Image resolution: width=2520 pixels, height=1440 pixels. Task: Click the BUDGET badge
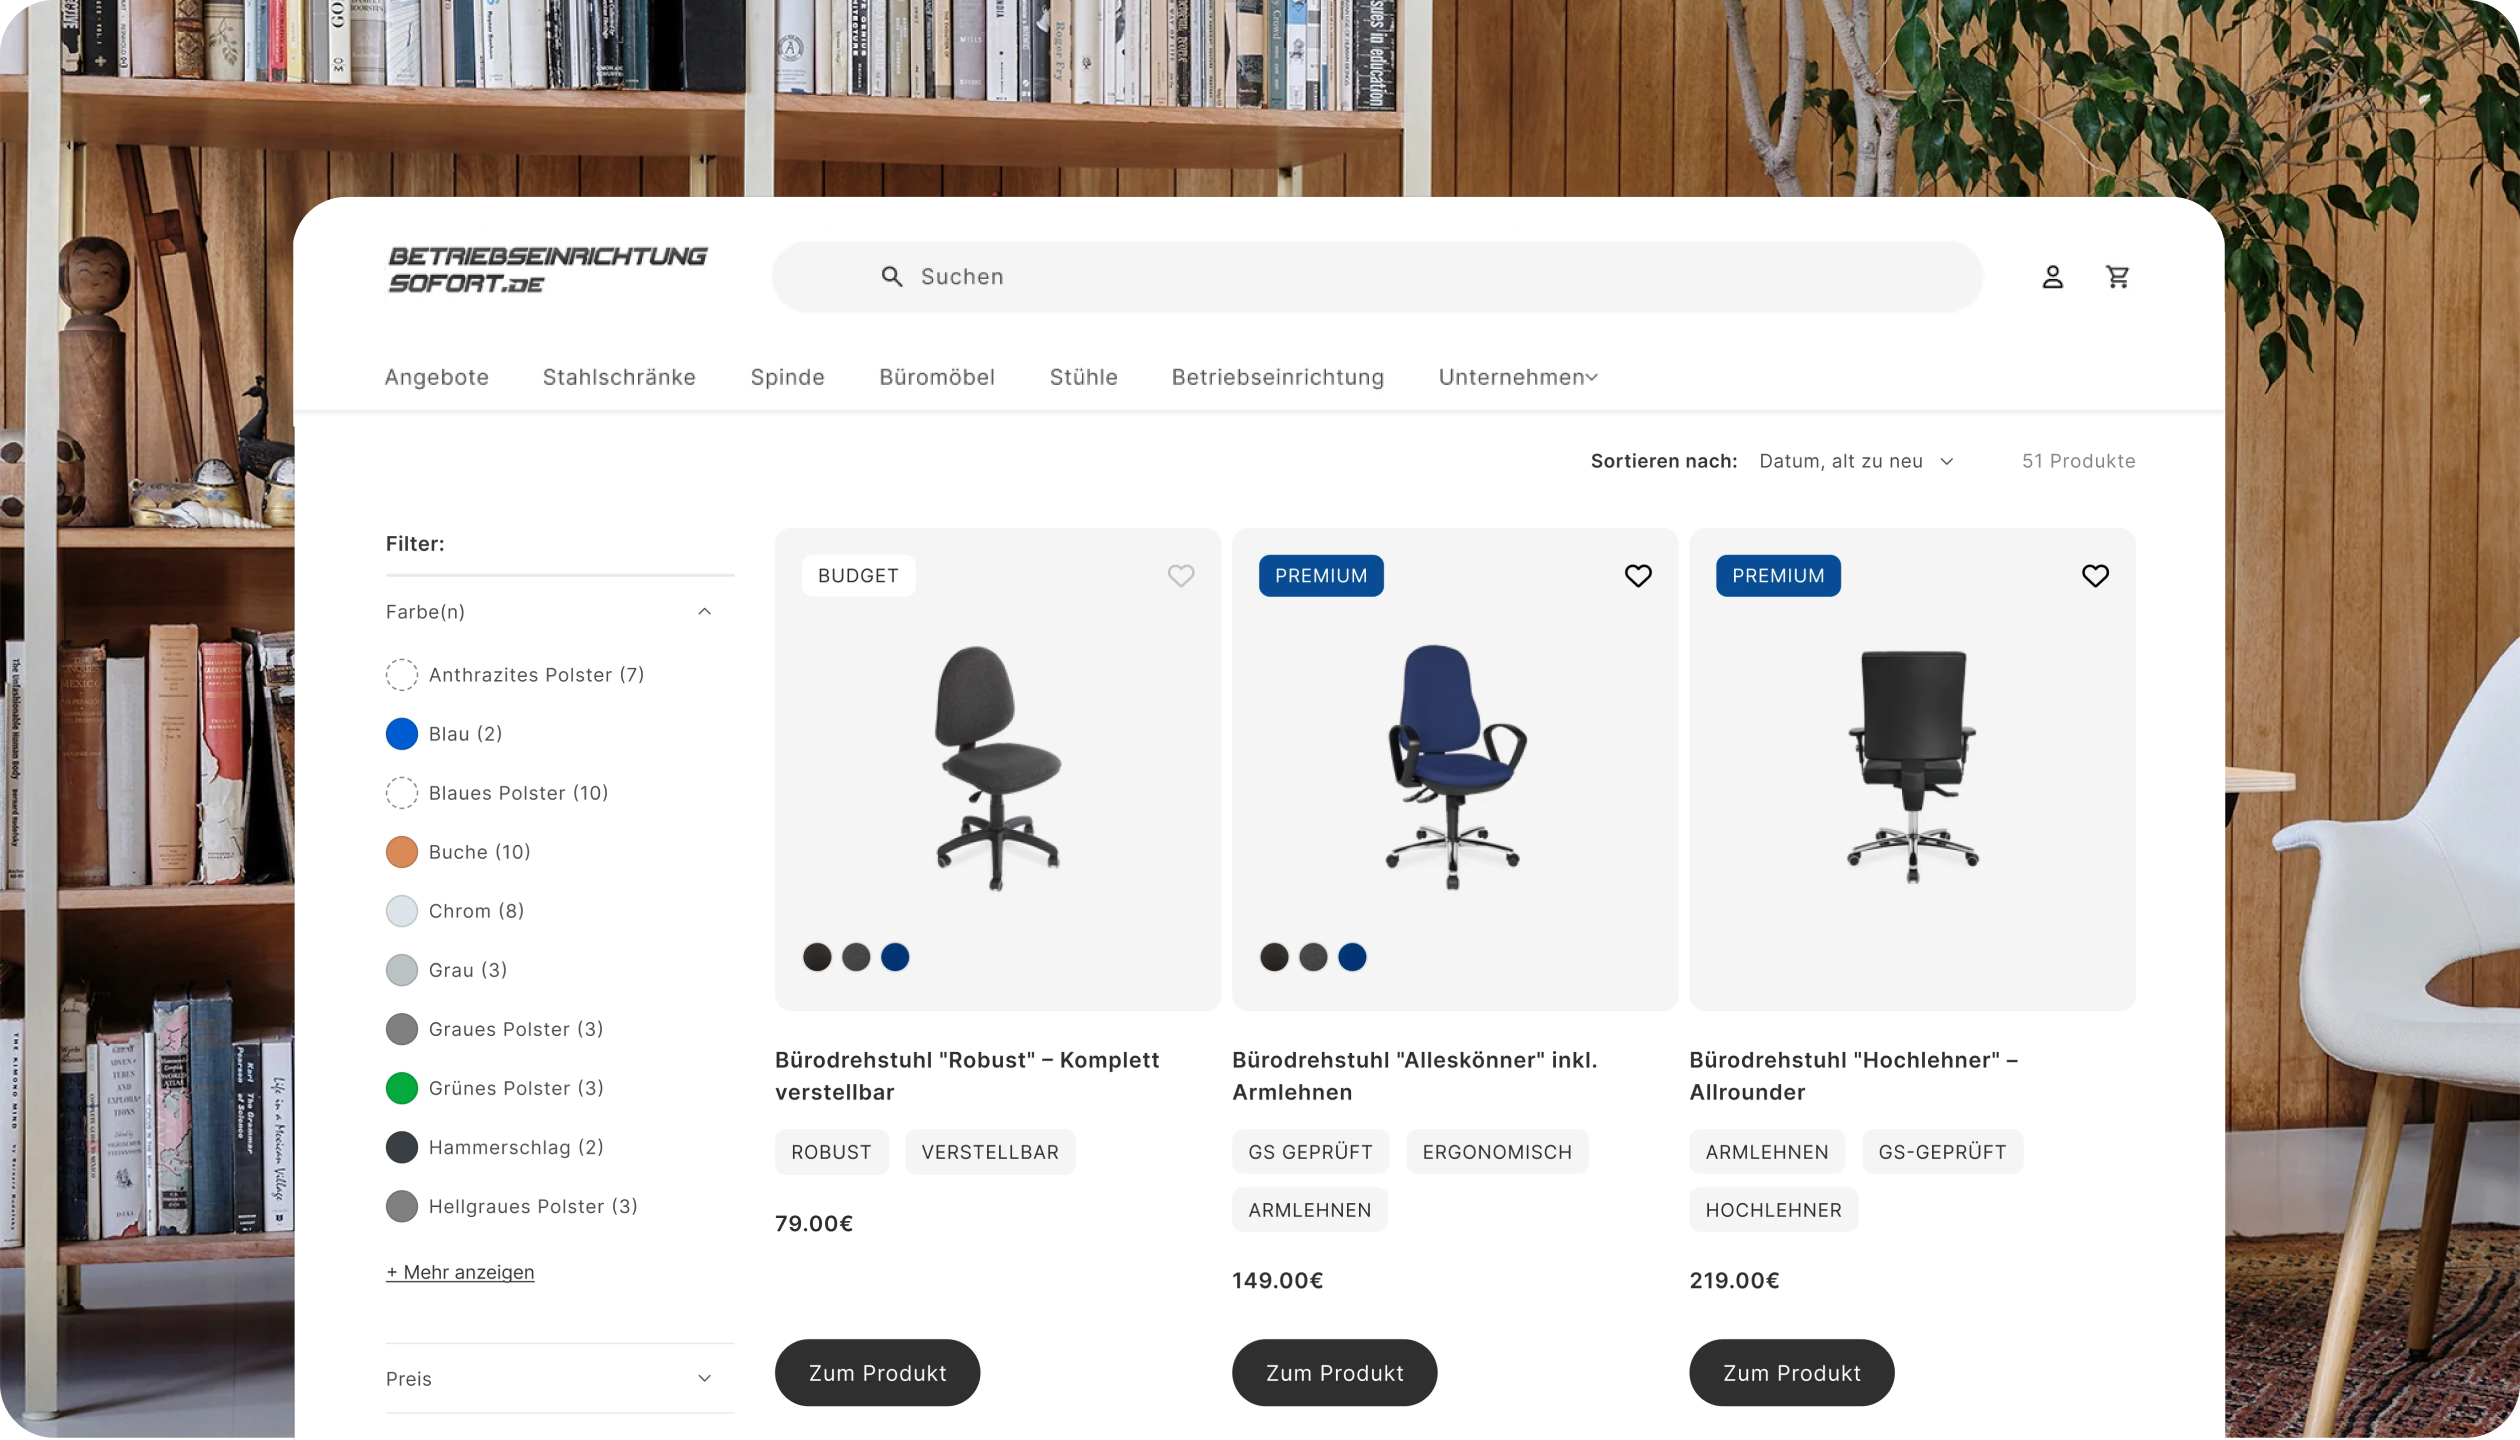pos(858,576)
